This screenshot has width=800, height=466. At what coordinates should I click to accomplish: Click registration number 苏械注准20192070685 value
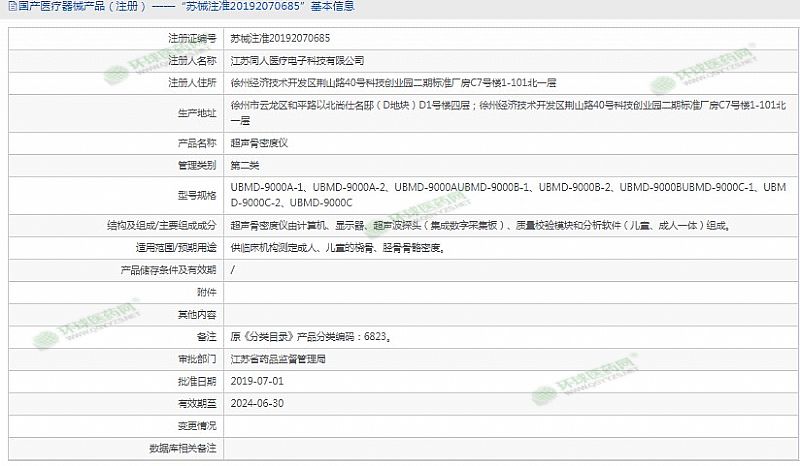280,39
